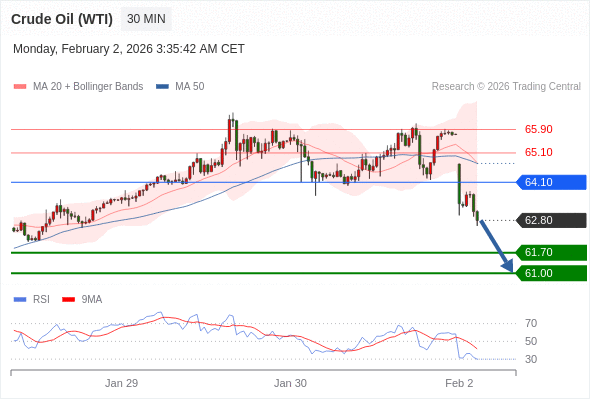Click the Feb 2 date axis label
This screenshot has width=590, height=400.
(x=459, y=383)
